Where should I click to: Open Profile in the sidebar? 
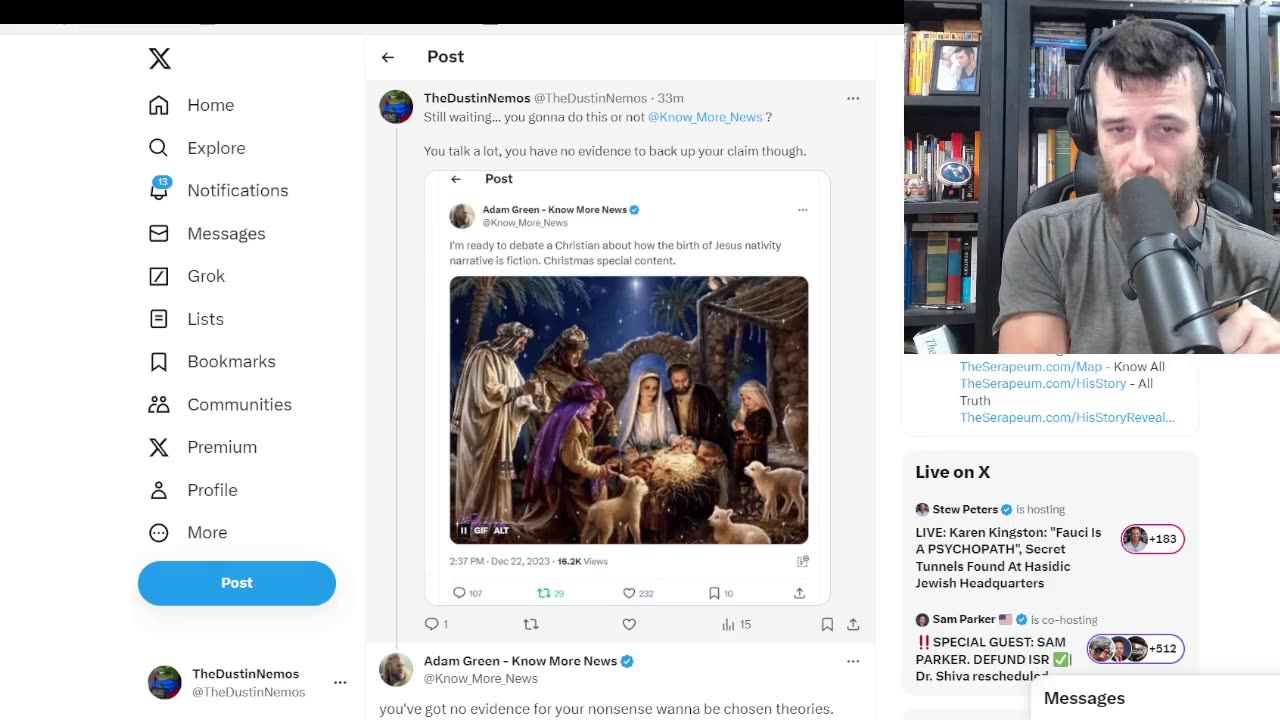[x=193, y=490]
